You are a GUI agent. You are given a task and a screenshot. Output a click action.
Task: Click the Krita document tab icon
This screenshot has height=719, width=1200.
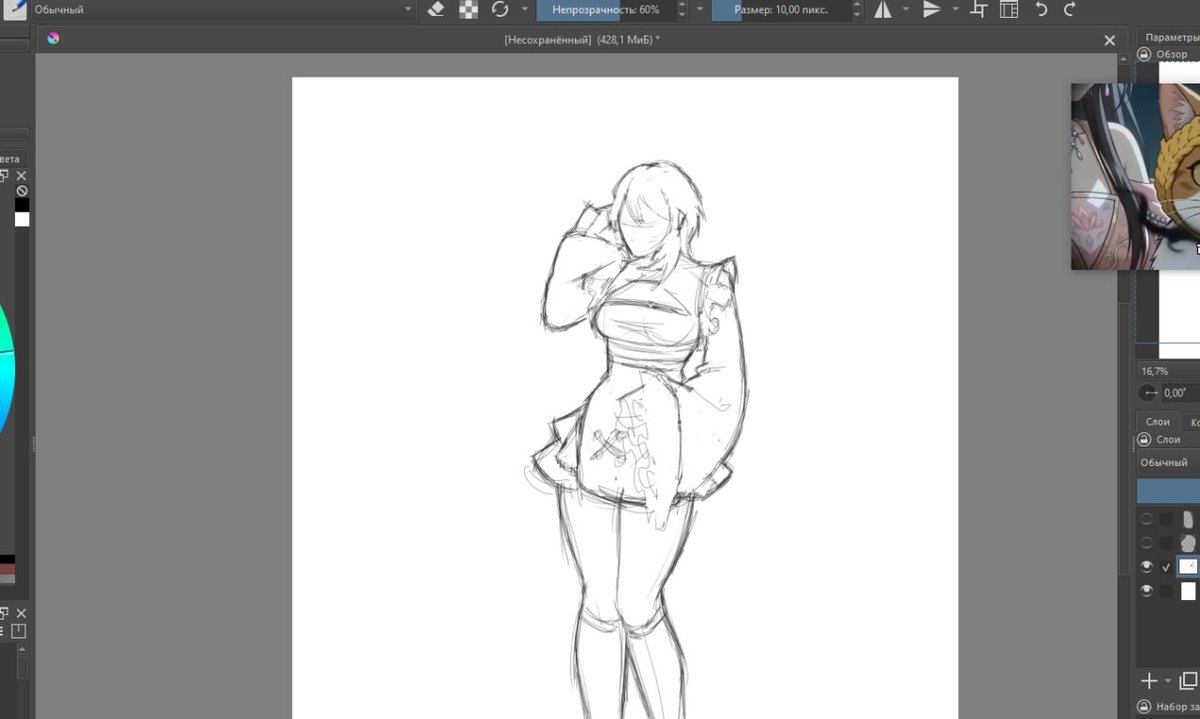tap(53, 39)
